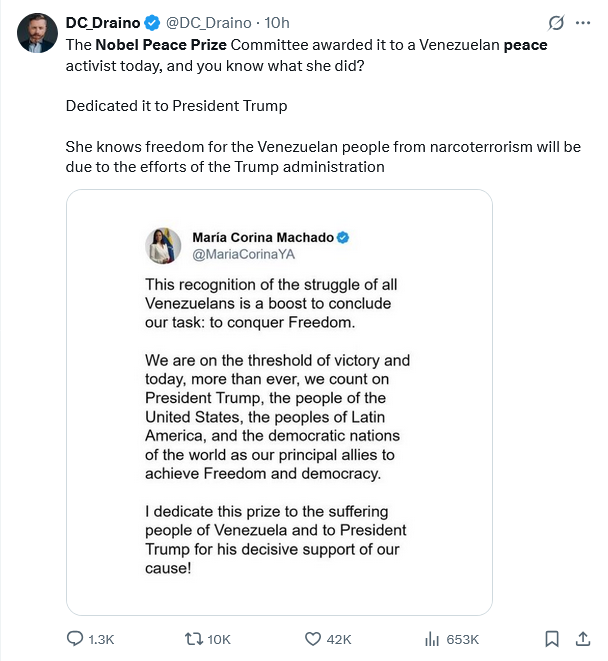Bookmark this post
This screenshot has width=608, height=661.
(x=552, y=639)
